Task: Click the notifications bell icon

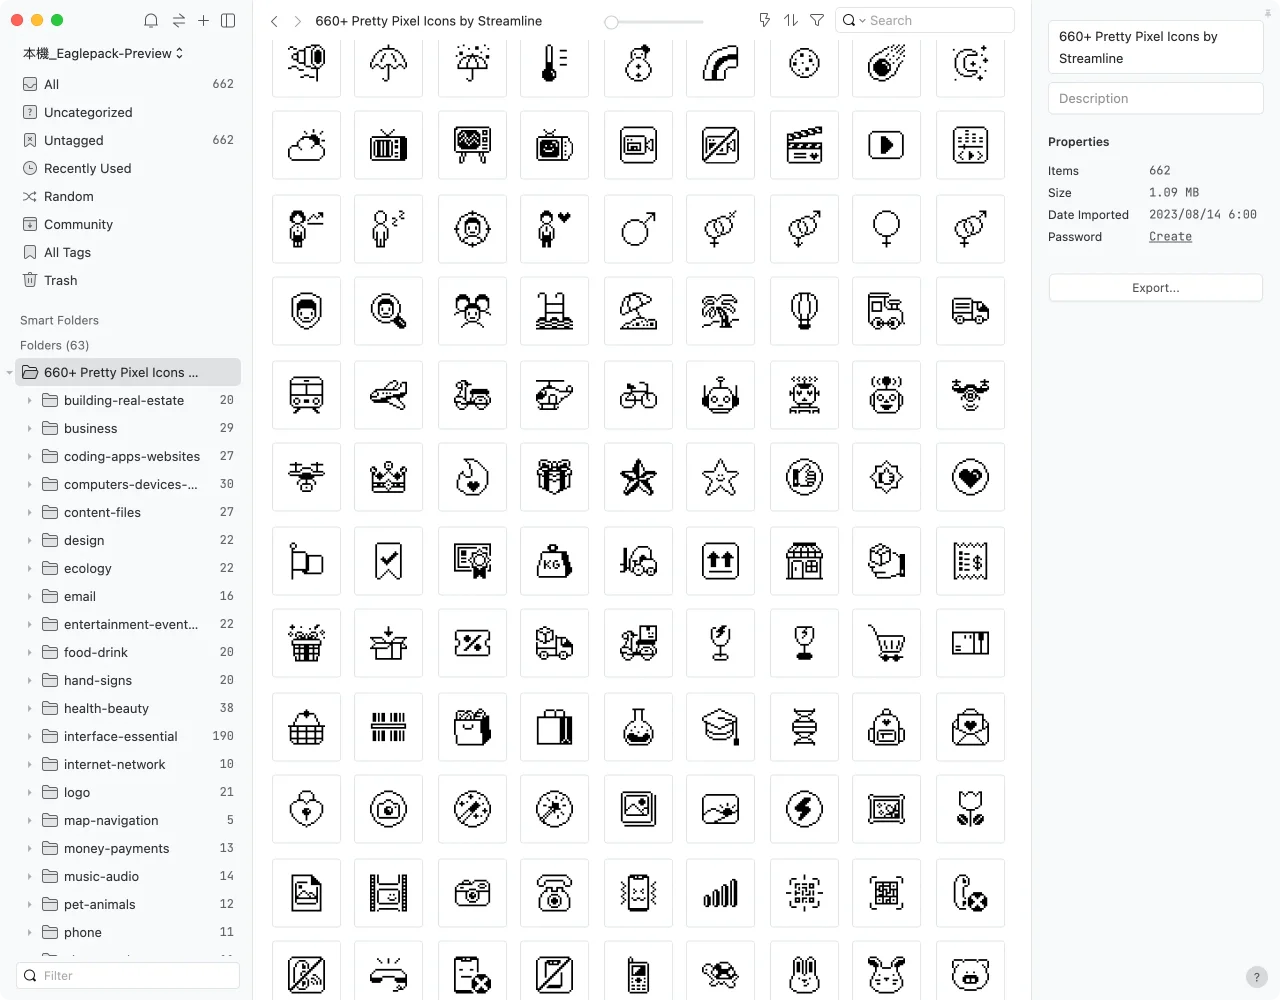Action: coord(151,21)
